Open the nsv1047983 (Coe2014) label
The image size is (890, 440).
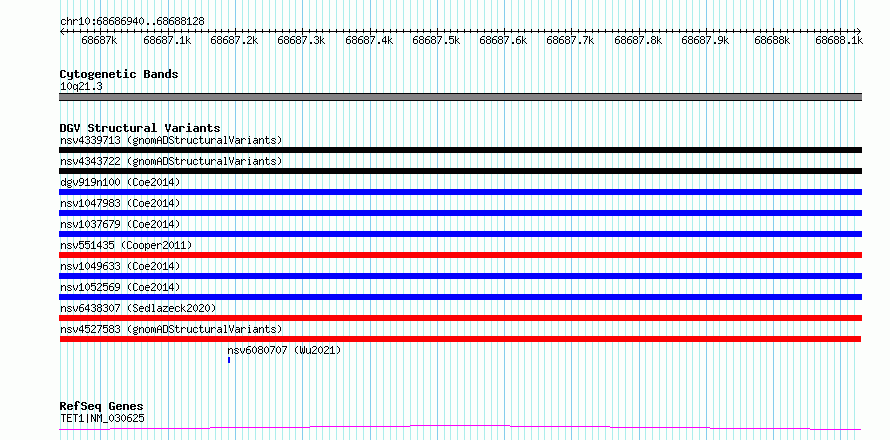pyautogui.click(x=120, y=203)
